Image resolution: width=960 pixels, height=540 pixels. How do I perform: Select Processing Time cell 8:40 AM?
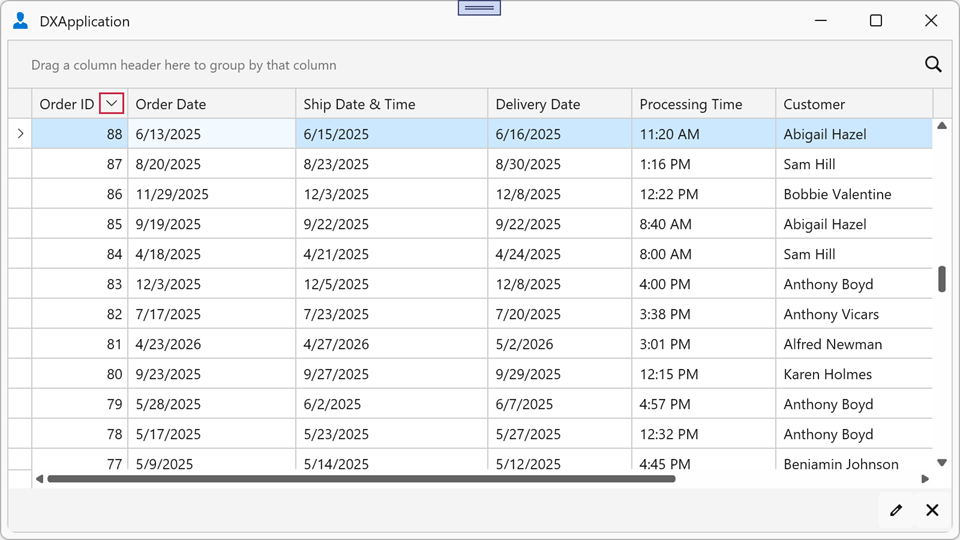click(x=703, y=224)
